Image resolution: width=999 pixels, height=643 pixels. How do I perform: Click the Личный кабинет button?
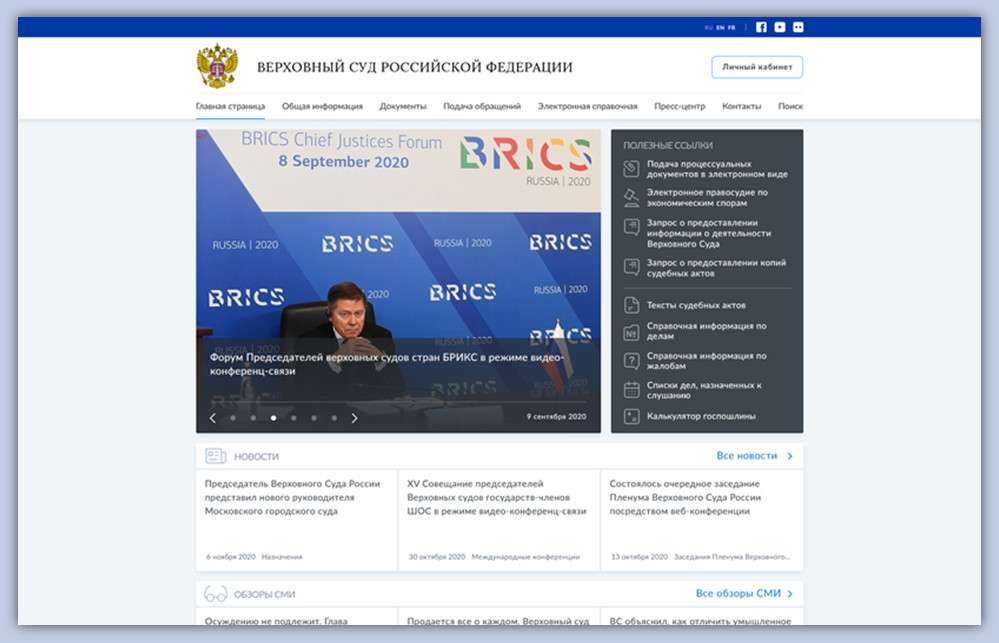point(757,67)
